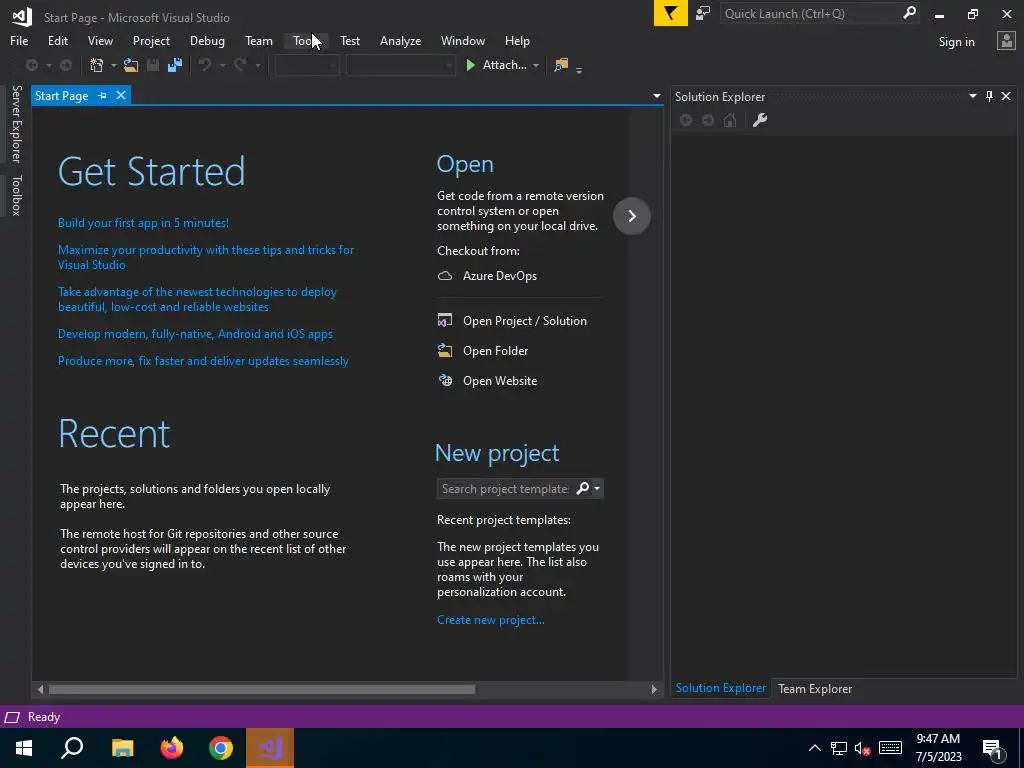Click the Navigate Forward toolbar icon
1024x768 pixels.
coord(66,65)
